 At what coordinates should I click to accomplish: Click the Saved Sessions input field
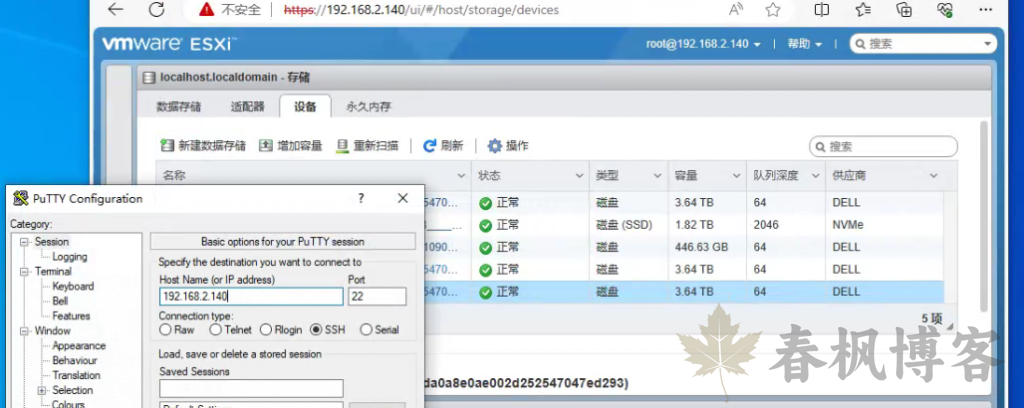tap(251, 388)
